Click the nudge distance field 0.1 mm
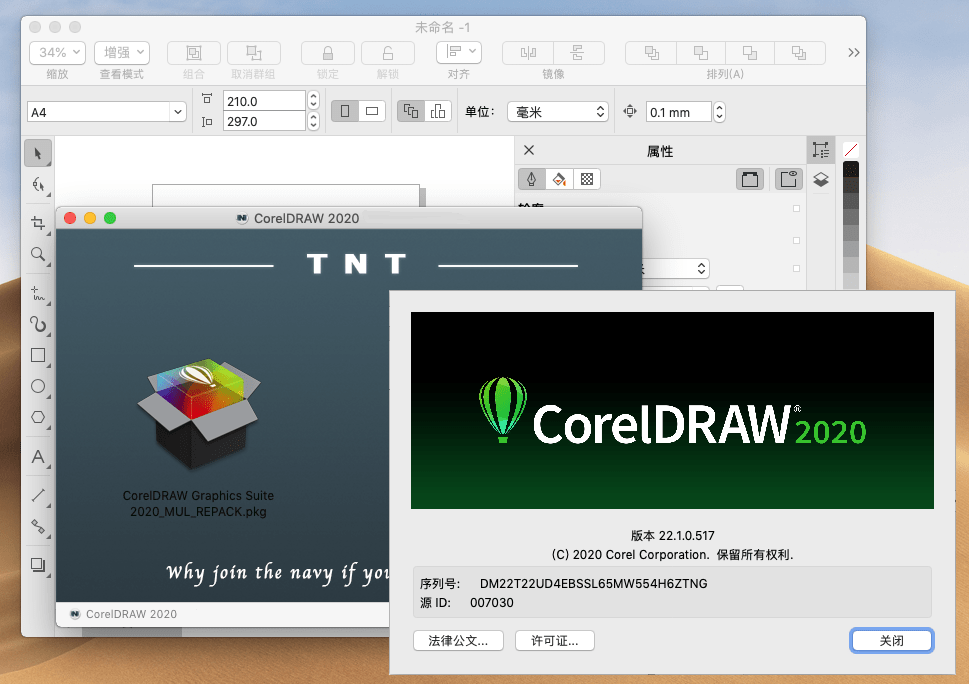Viewport: 969px width, 684px height. [x=679, y=112]
